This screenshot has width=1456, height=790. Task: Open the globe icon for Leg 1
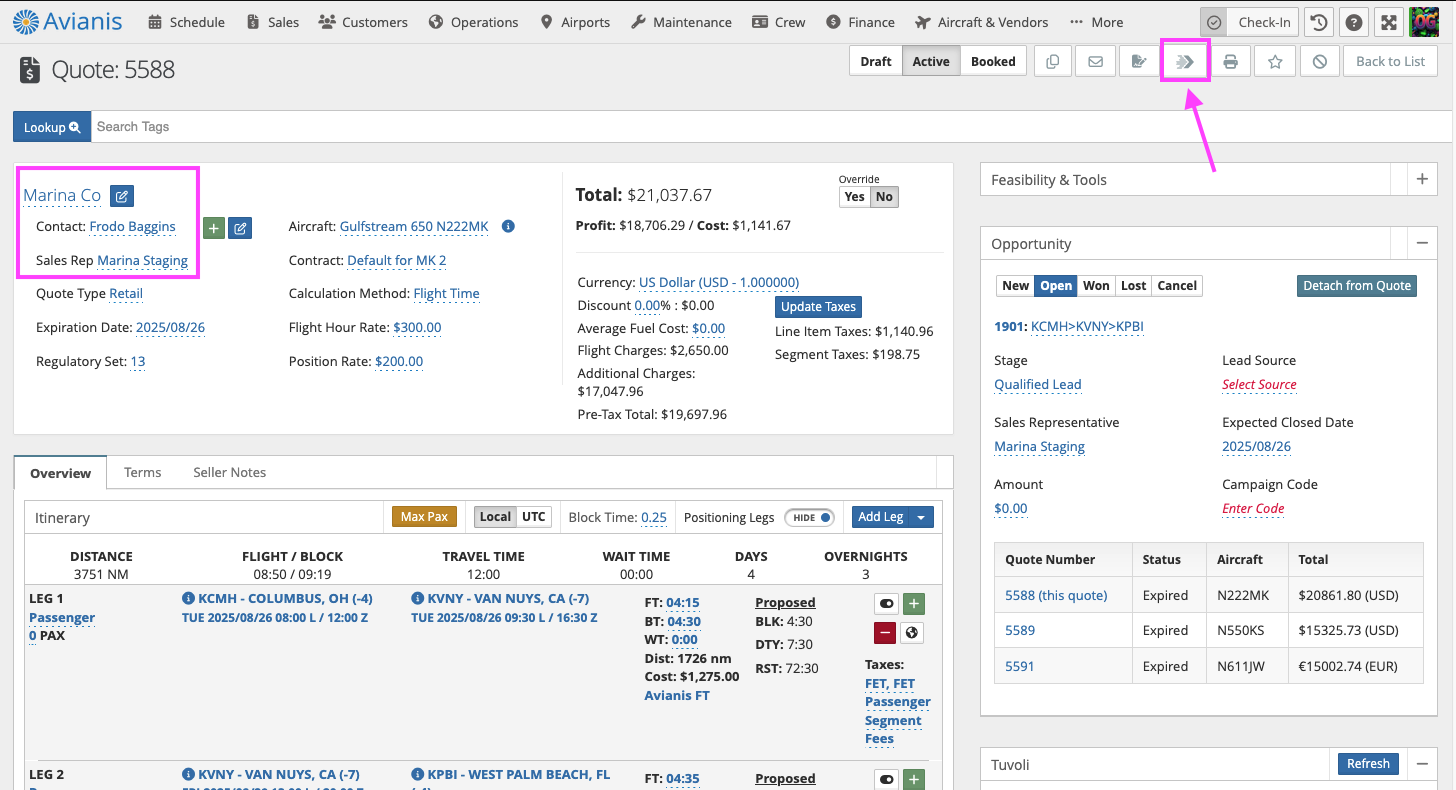(911, 632)
